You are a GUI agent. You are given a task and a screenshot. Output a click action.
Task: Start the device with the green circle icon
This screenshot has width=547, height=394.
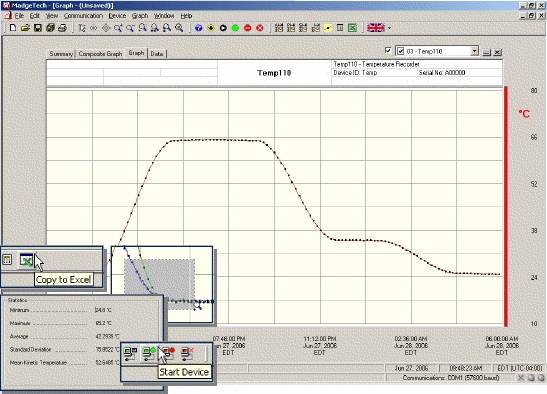click(x=235, y=28)
